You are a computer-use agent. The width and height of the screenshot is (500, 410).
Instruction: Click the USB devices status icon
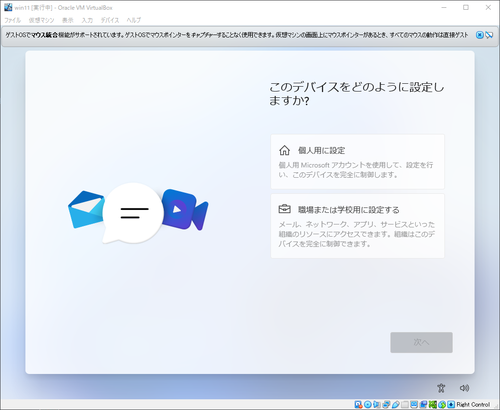click(x=396, y=405)
